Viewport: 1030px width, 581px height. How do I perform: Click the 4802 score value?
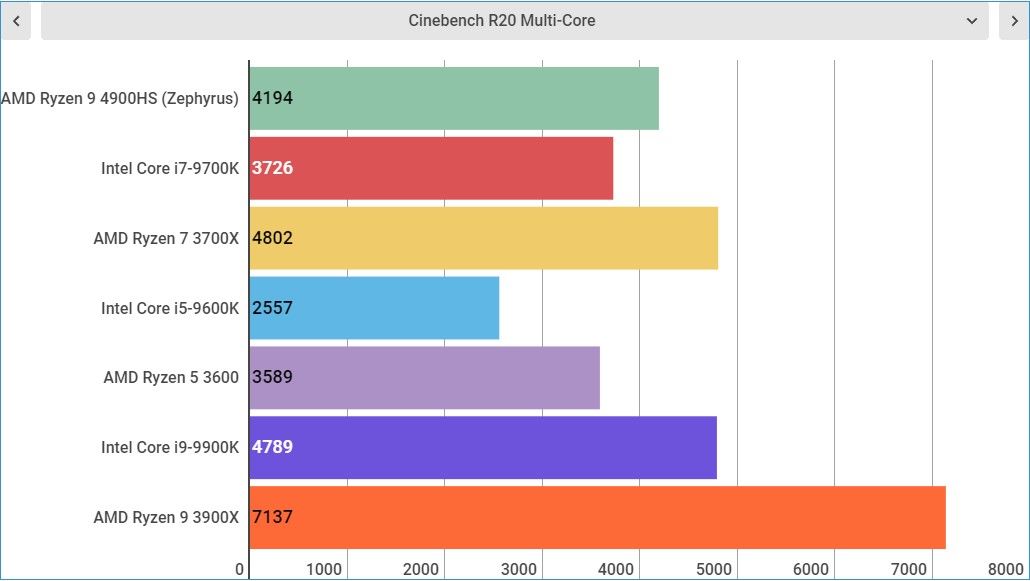(273, 237)
